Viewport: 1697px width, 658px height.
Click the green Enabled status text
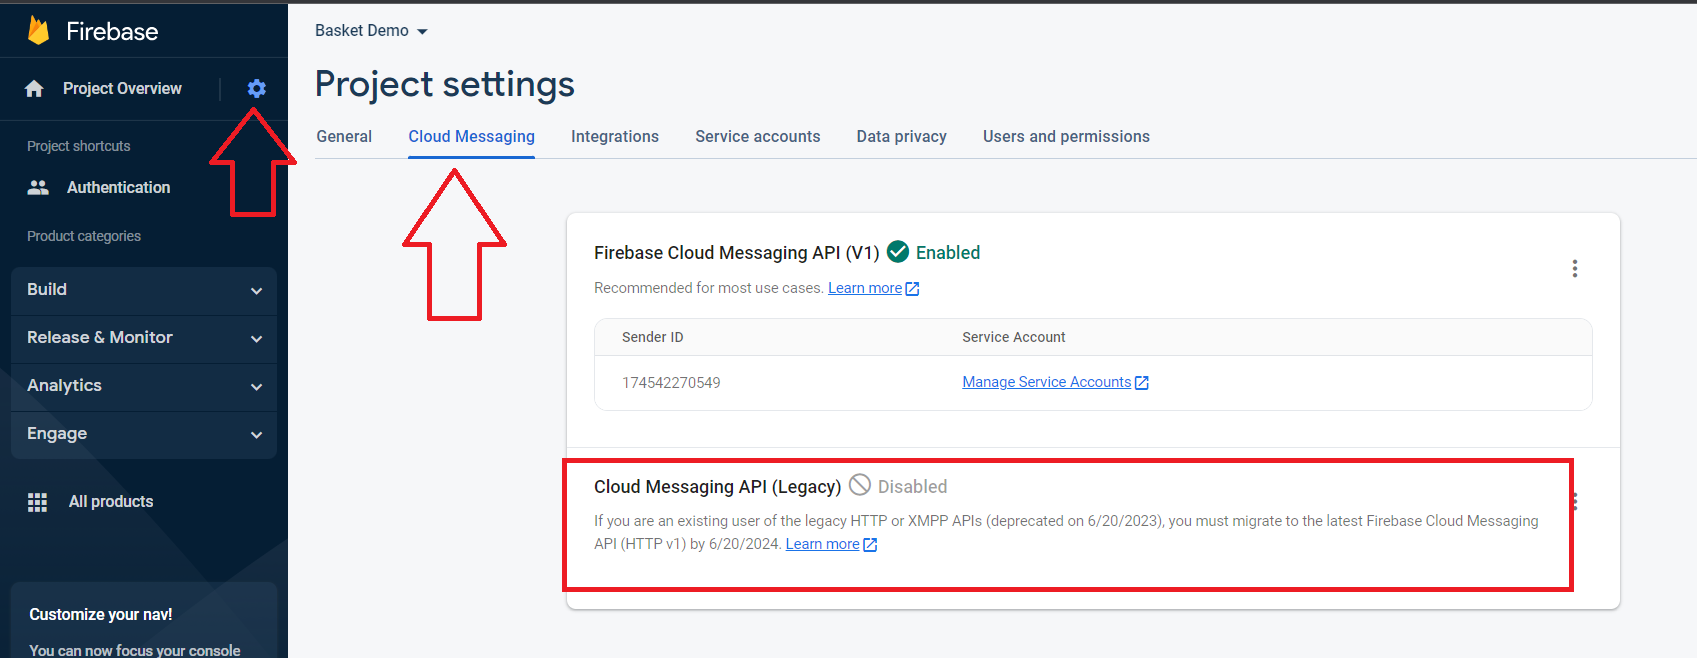948,253
